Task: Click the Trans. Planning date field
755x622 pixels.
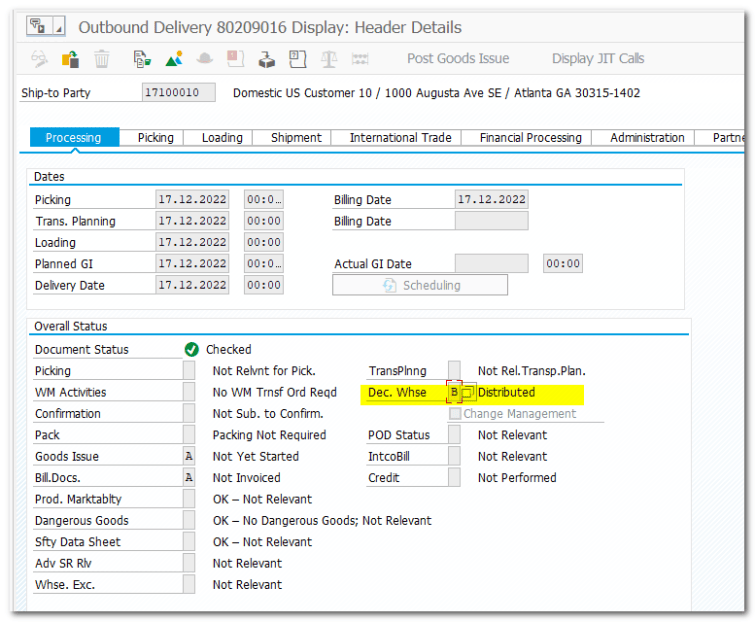Action: click(192, 221)
